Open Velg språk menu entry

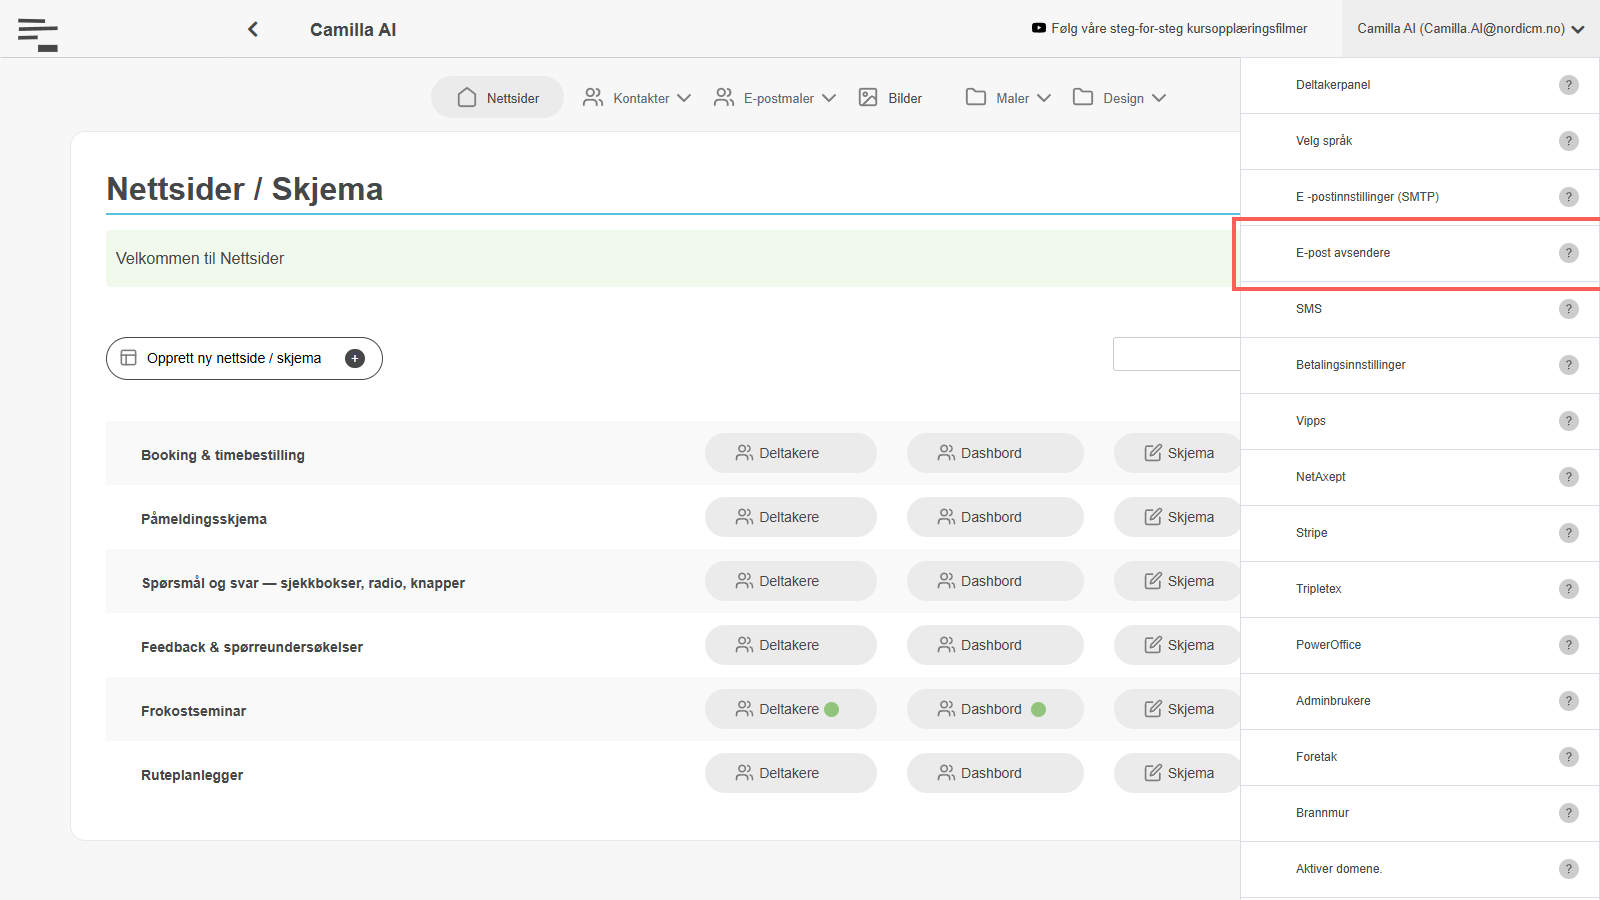[1420, 141]
